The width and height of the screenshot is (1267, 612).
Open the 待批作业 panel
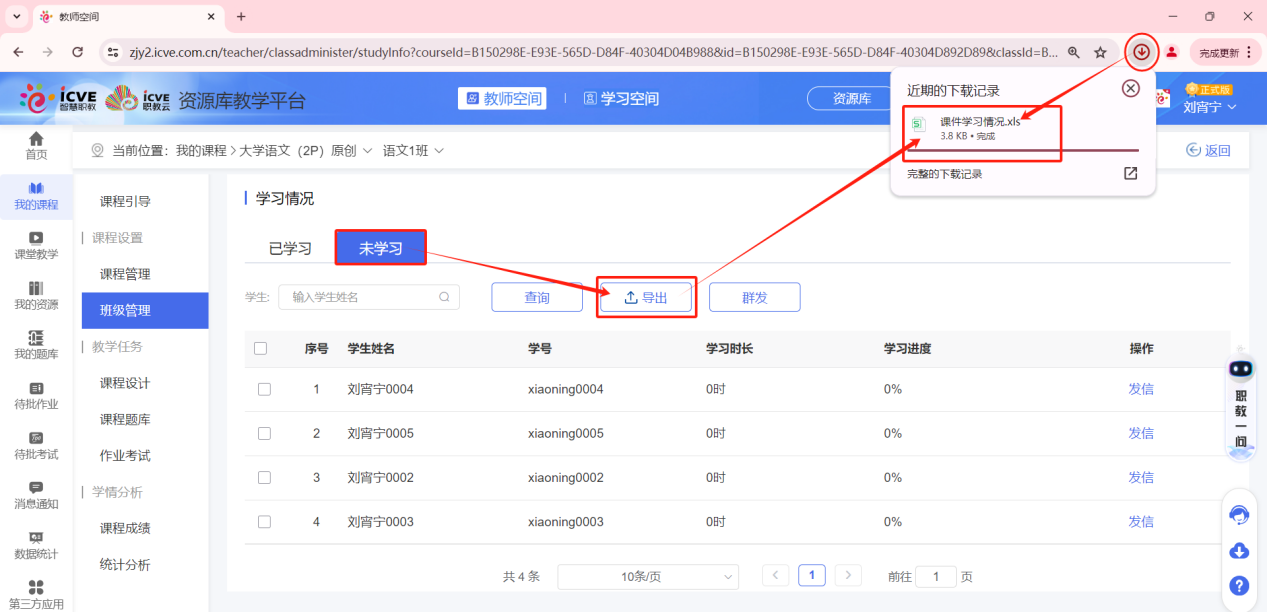(36, 398)
